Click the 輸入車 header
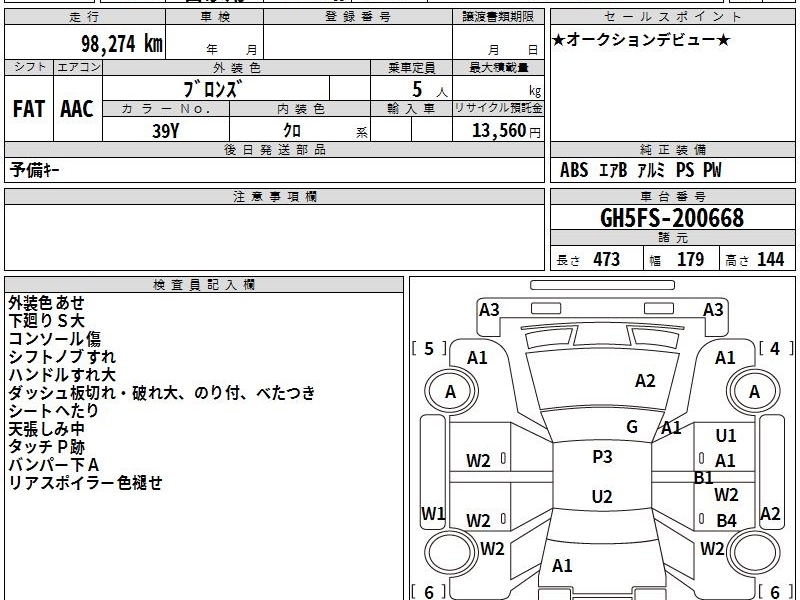The height and width of the screenshot is (600, 800). tap(411, 109)
